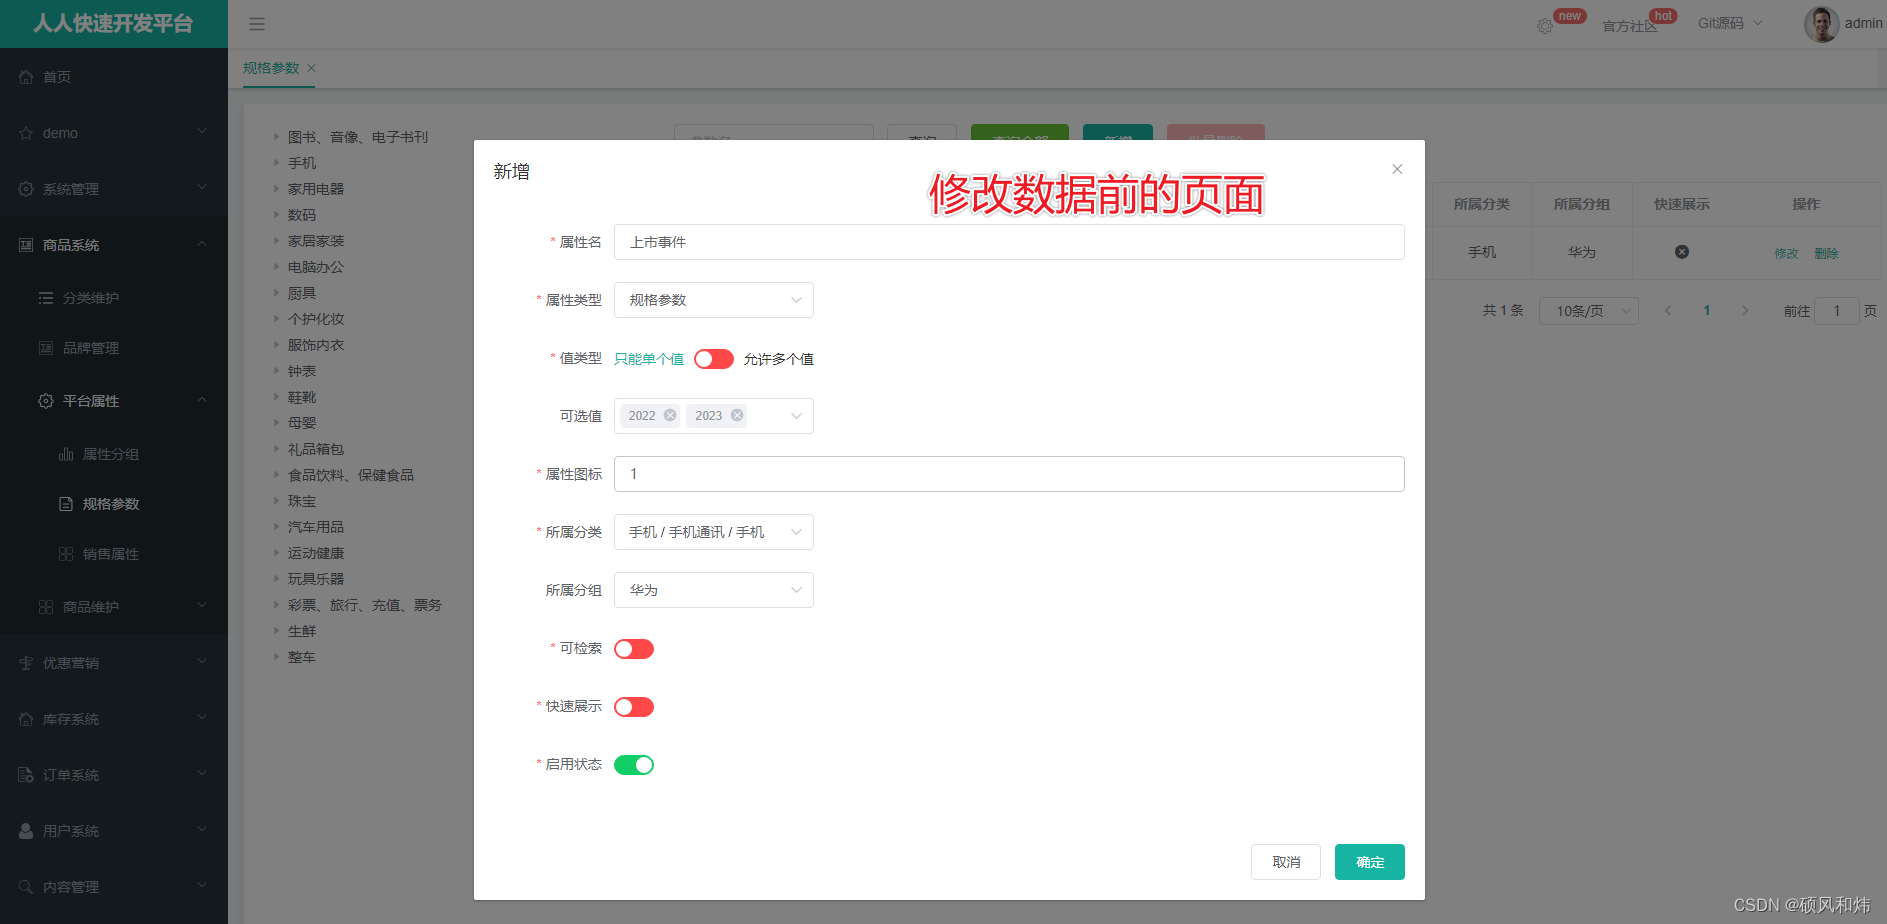Click the 允许多个值 label
This screenshot has width=1887, height=924.
(779, 359)
